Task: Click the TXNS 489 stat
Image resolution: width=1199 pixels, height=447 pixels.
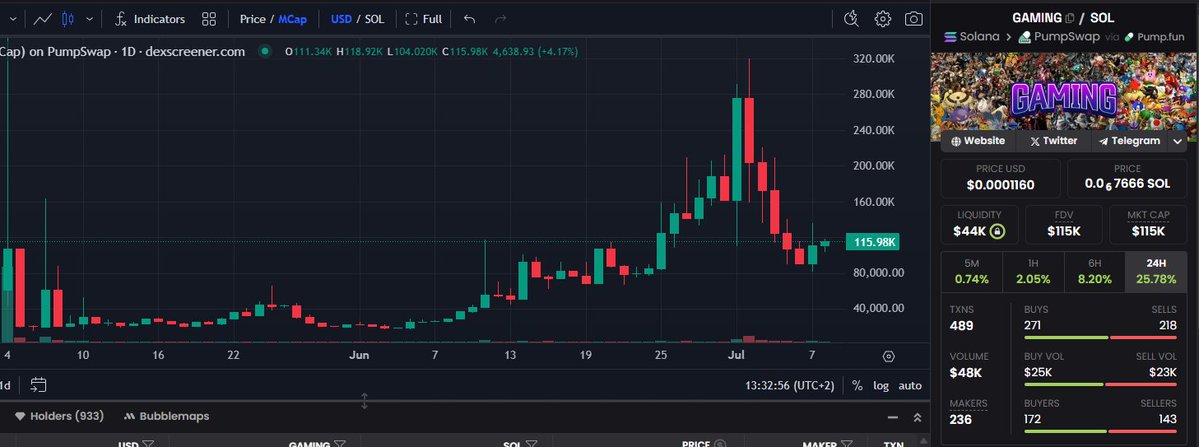Action: point(962,319)
